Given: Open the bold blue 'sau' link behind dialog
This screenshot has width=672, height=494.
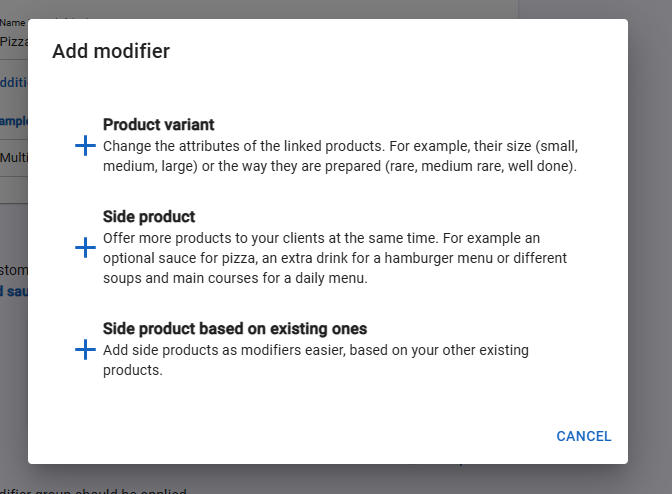Looking at the screenshot, I should point(14,291).
